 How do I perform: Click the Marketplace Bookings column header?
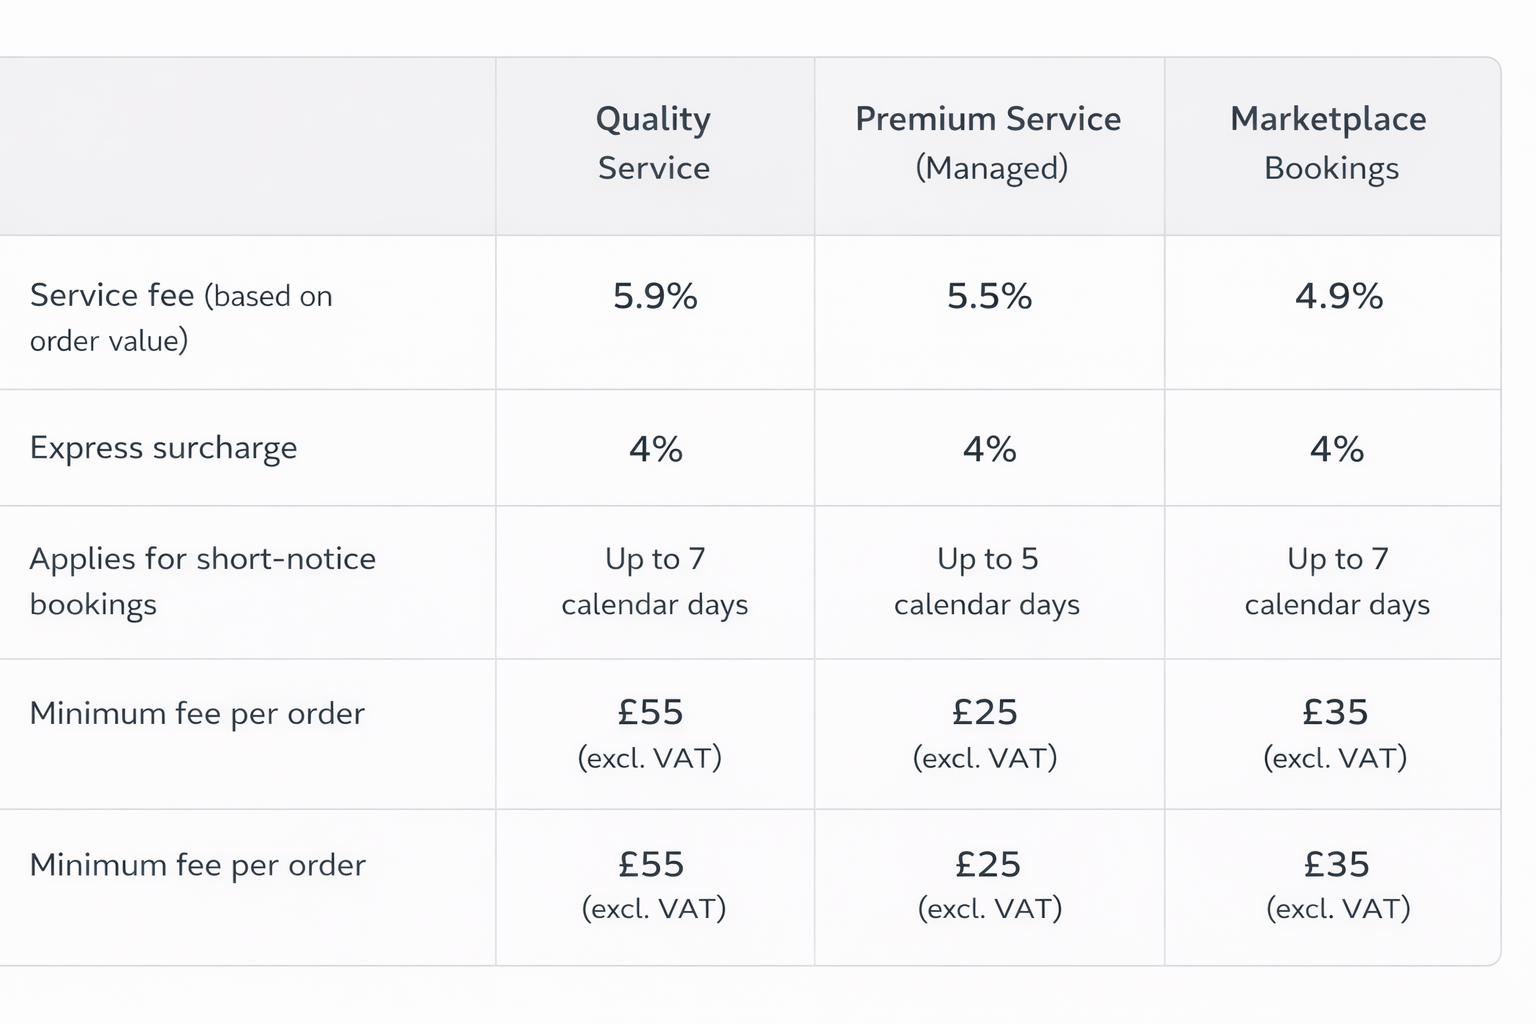click(x=1329, y=143)
